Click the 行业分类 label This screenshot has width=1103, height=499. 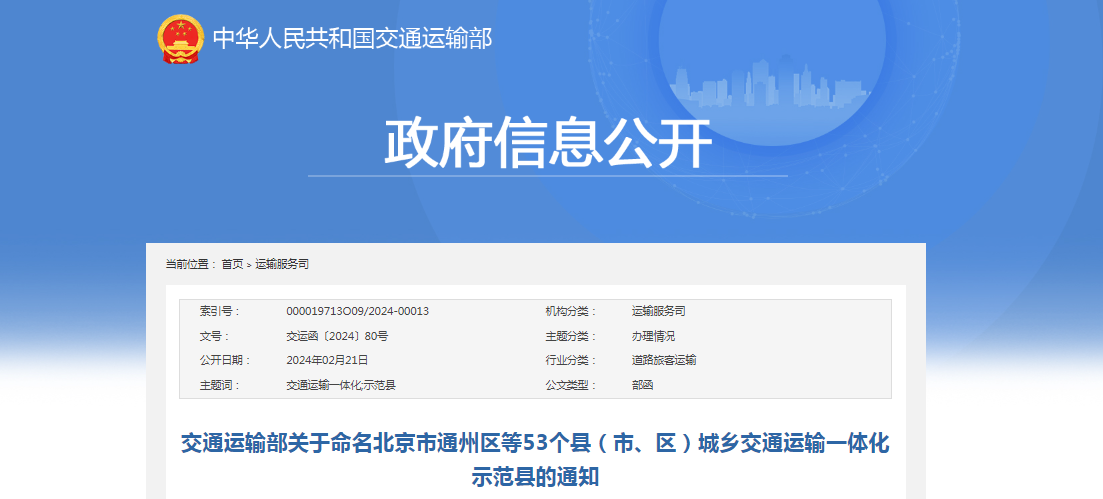(570, 360)
